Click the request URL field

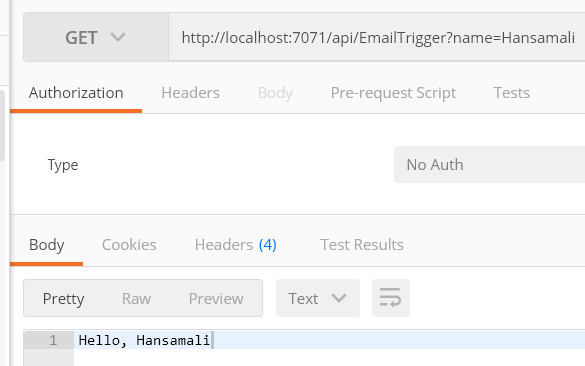click(377, 37)
